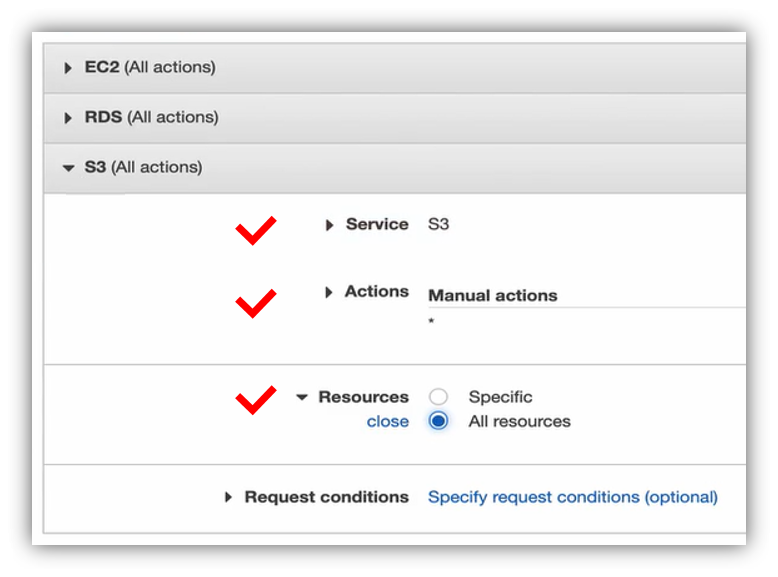Collapse the Resources row triangle
This screenshot has height=577, width=778.
302,398
